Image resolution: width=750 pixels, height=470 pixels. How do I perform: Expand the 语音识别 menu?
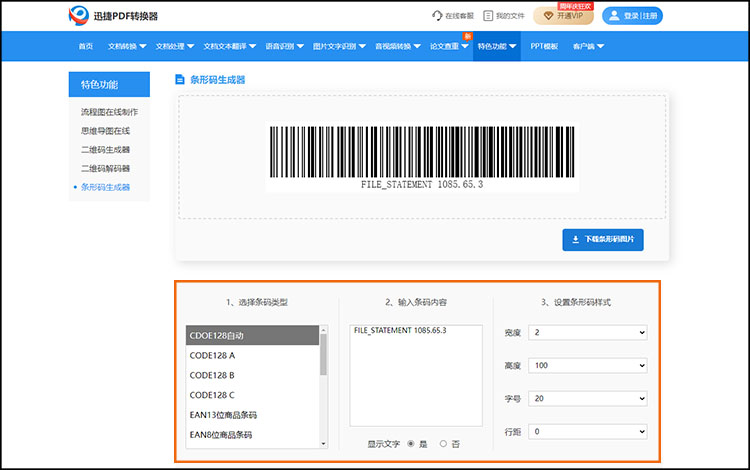pyautogui.click(x=285, y=46)
